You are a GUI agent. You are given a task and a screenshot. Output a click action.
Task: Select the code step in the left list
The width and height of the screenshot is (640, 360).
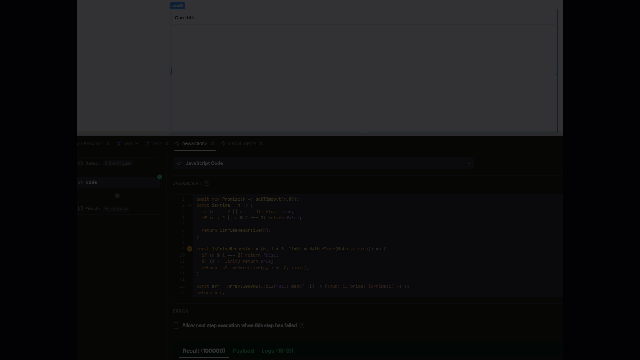tap(119, 182)
